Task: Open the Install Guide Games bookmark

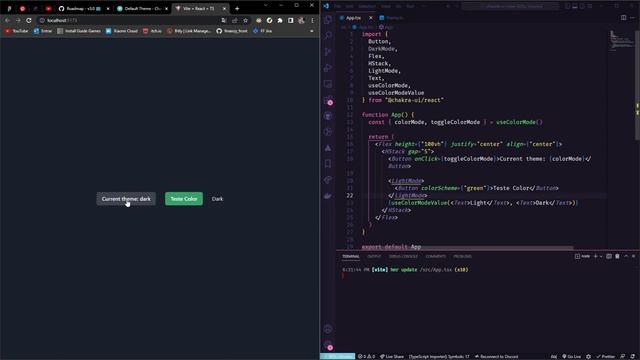Action: (x=79, y=31)
